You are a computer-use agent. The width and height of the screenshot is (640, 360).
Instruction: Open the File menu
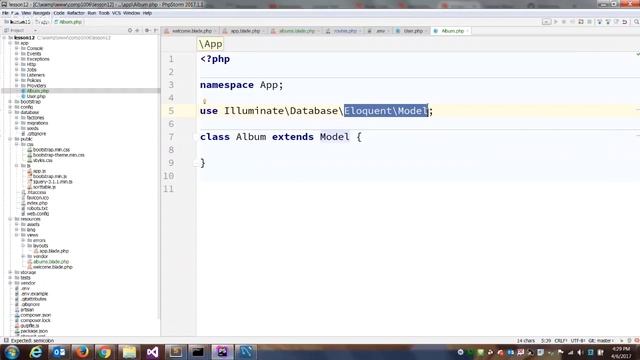[5, 13]
